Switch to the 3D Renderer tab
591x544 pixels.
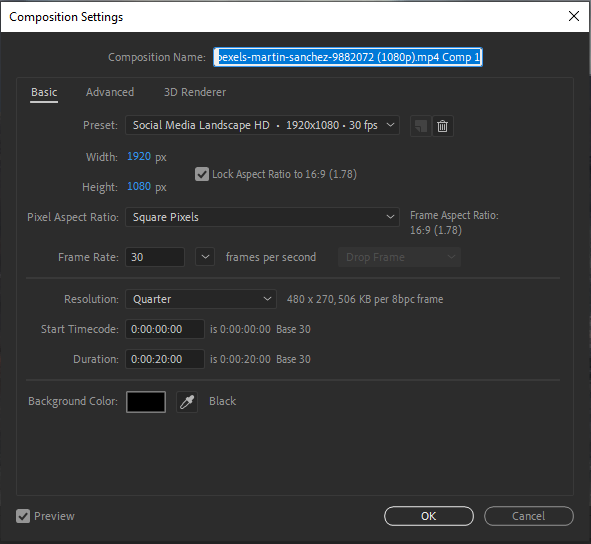coord(195,92)
